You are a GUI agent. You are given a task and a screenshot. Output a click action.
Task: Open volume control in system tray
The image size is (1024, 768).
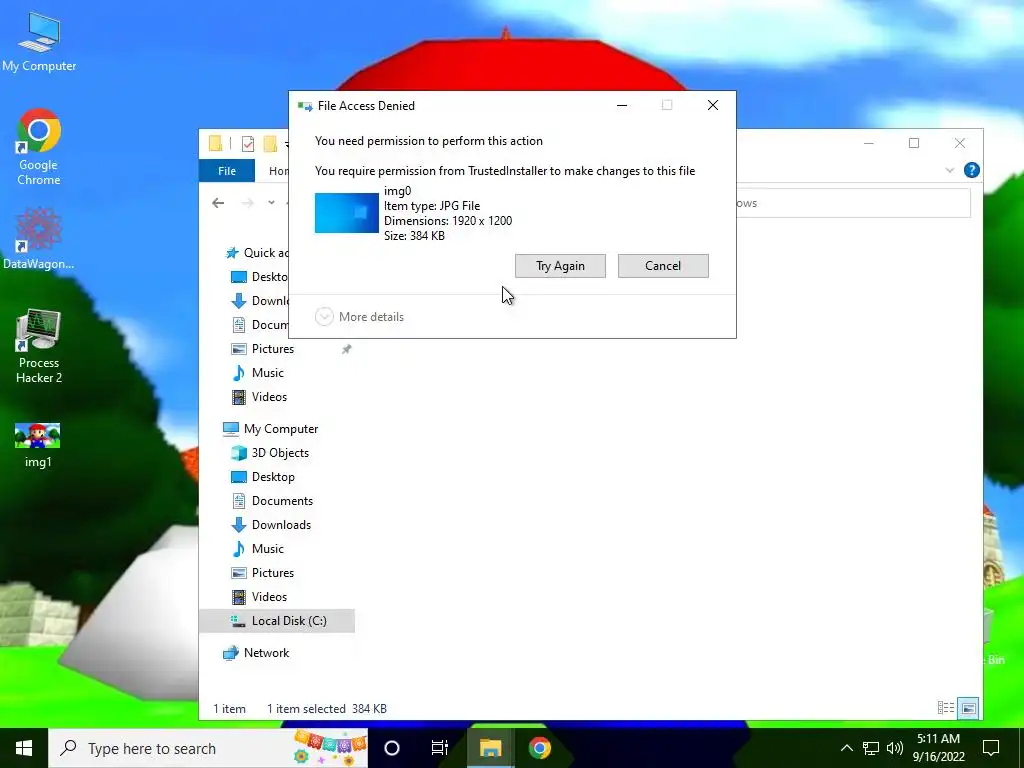click(x=895, y=748)
